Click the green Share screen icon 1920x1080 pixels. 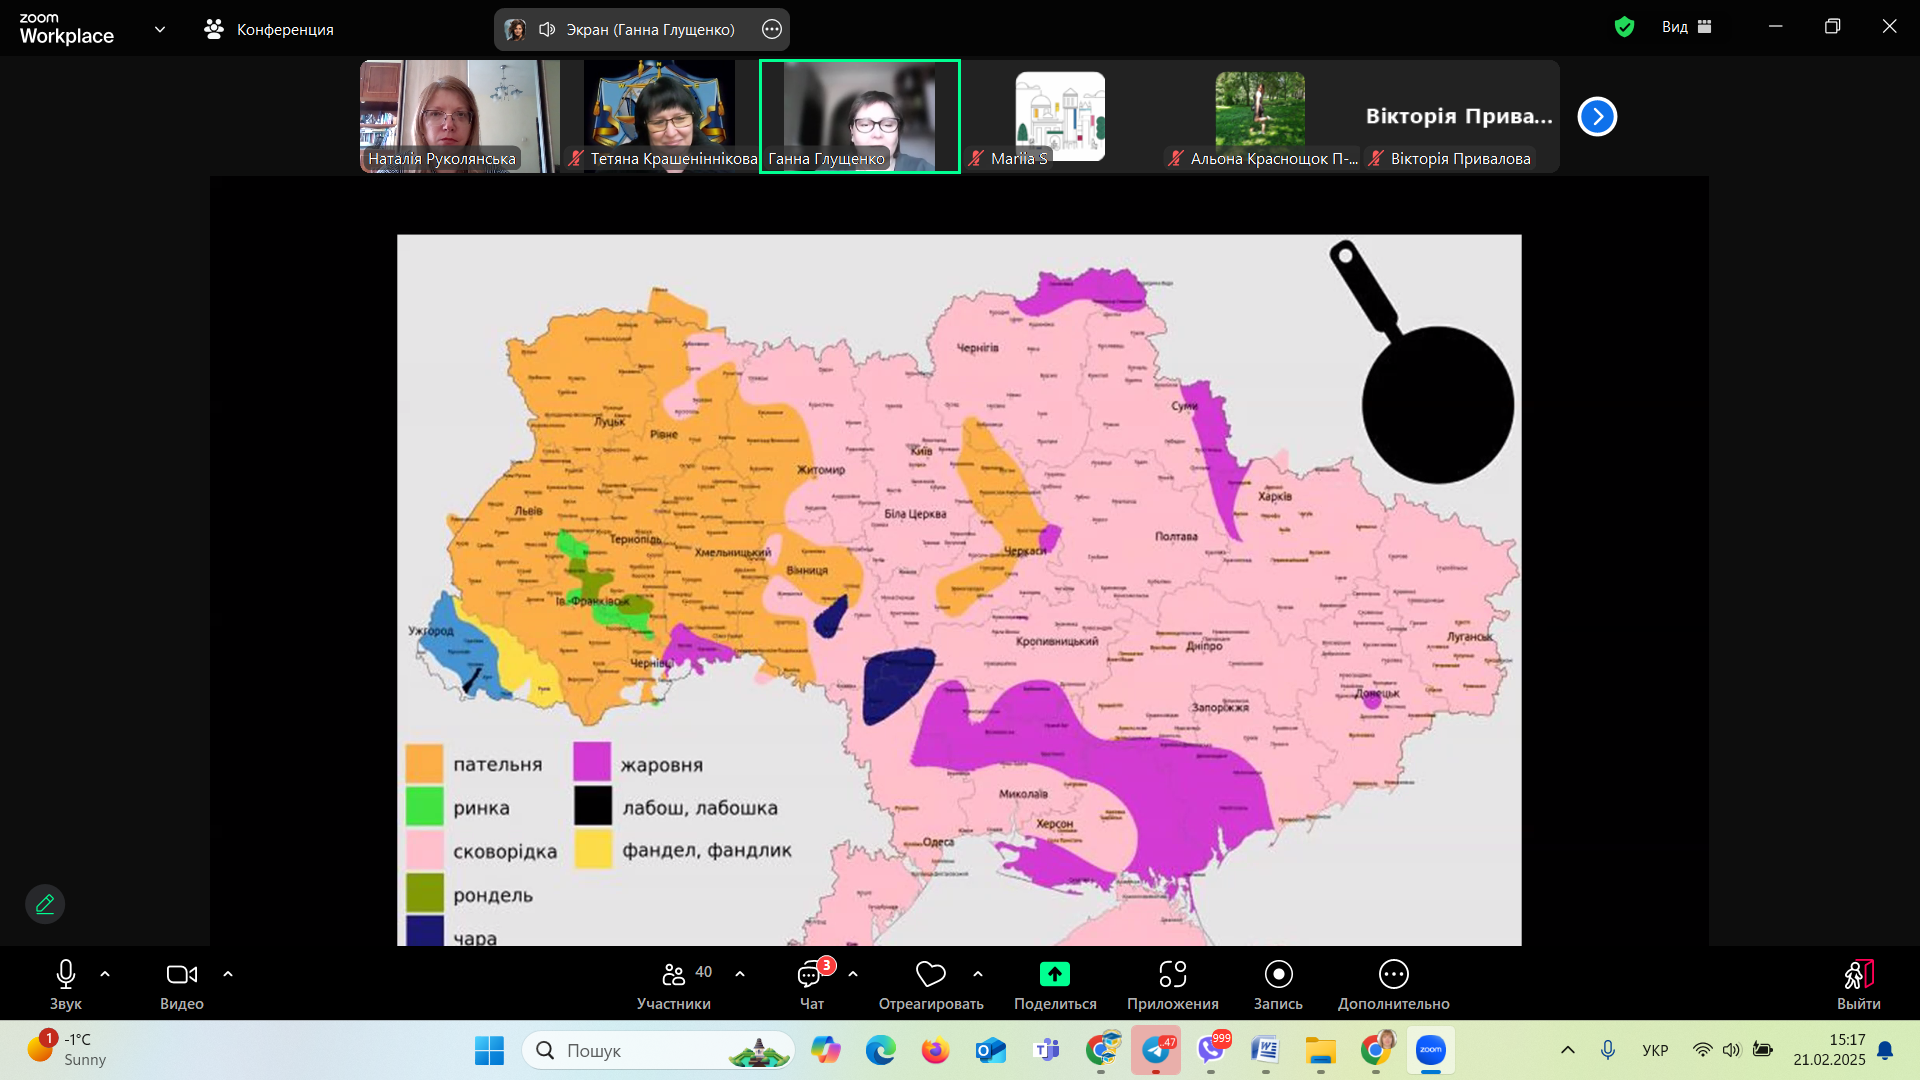1054,975
